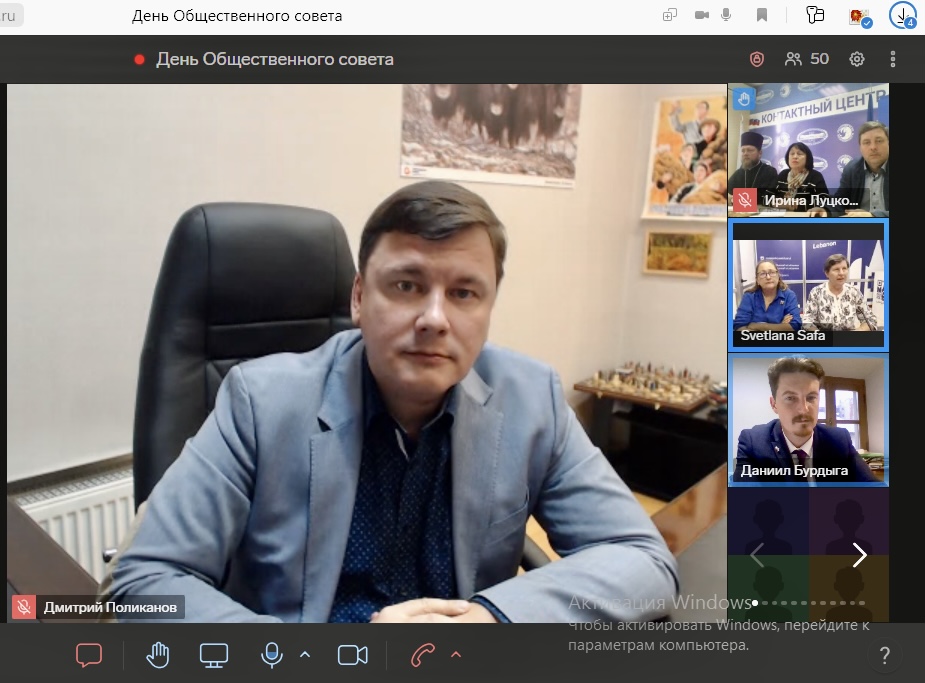925x683 pixels.
Task: Select Ирина Луцко video thumbnail
Action: (x=808, y=150)
